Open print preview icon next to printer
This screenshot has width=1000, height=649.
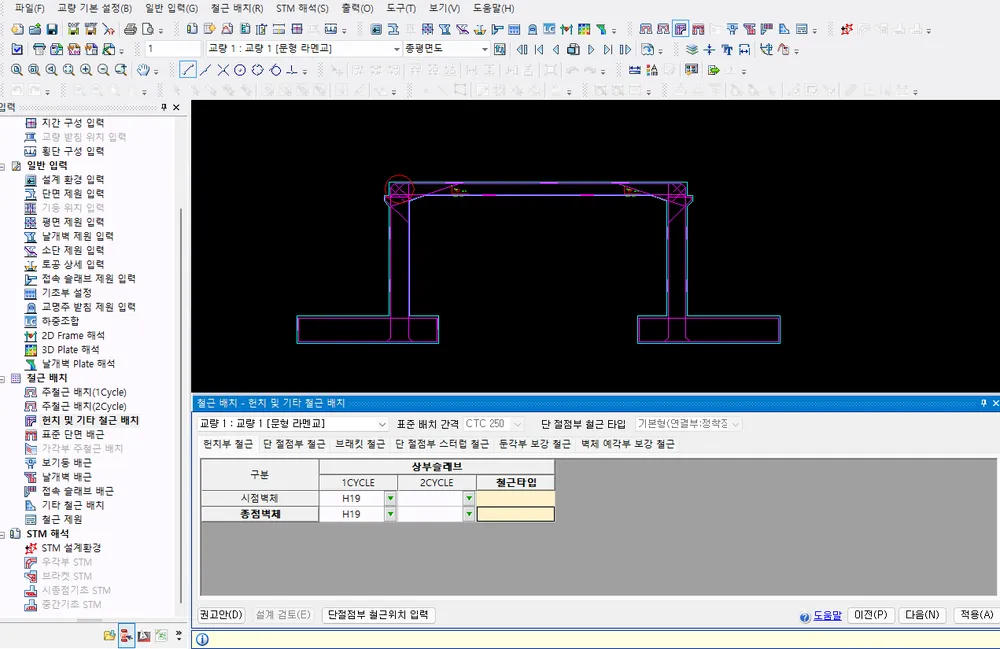pos(148,29)
